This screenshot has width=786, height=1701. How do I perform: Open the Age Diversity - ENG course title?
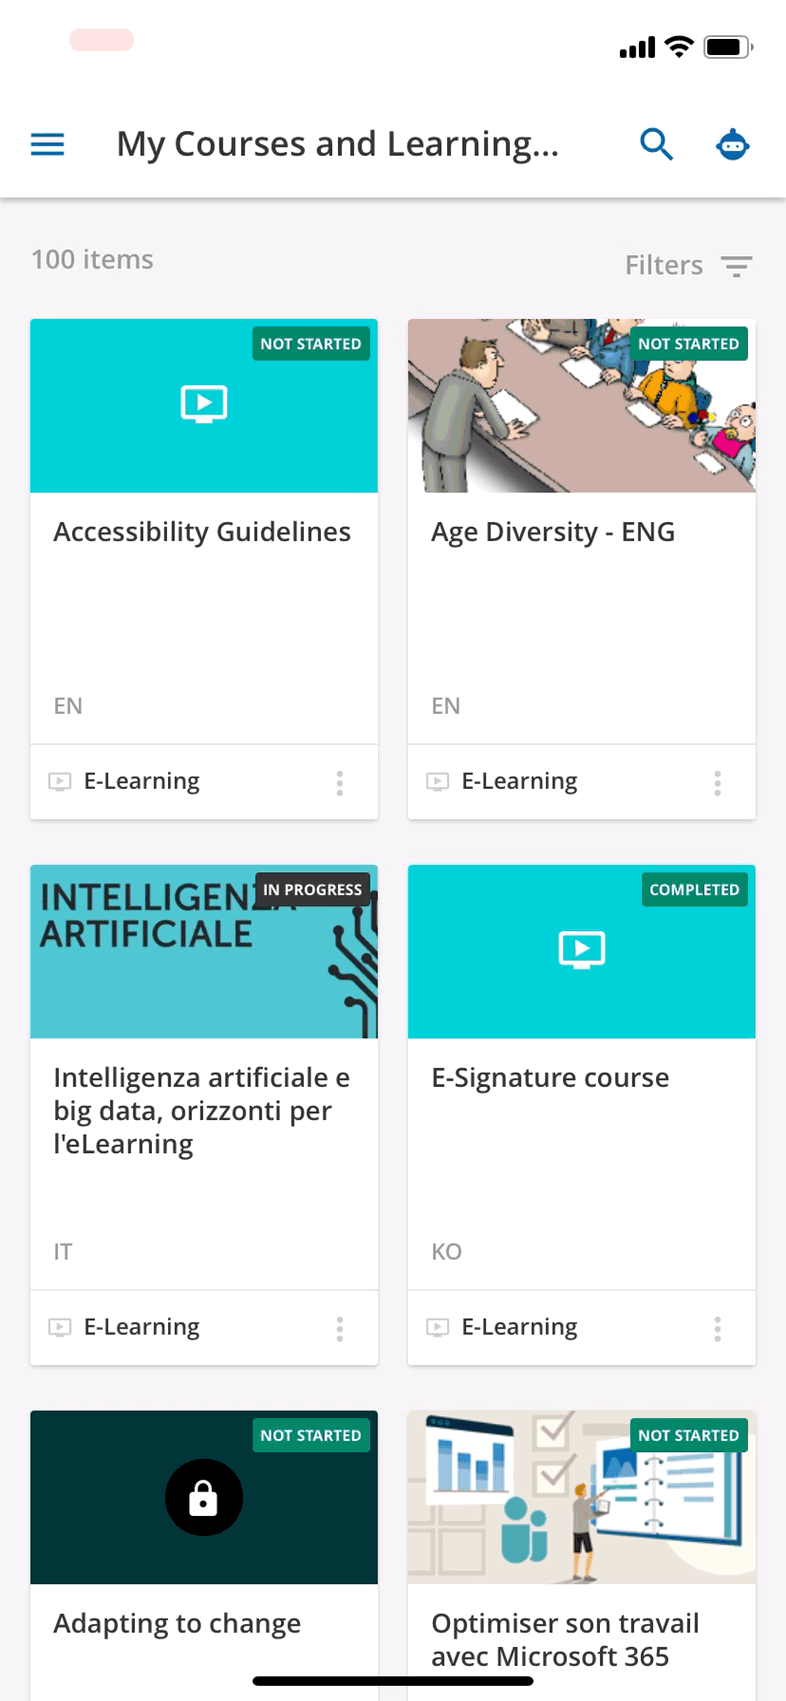click(x=553, y=532)
